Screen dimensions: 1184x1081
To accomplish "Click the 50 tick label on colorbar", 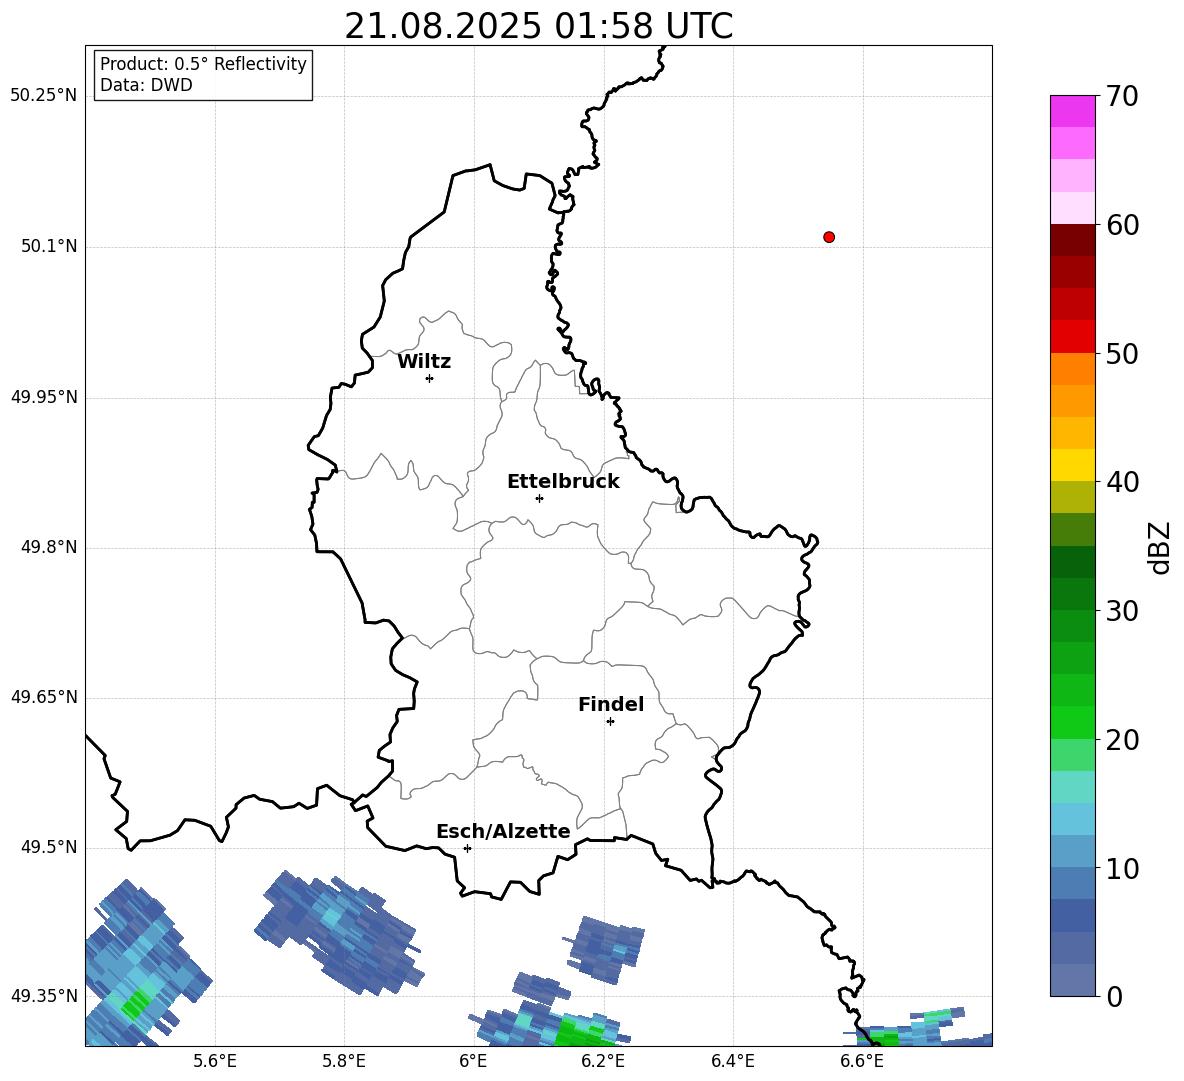I will point(1122,353).
